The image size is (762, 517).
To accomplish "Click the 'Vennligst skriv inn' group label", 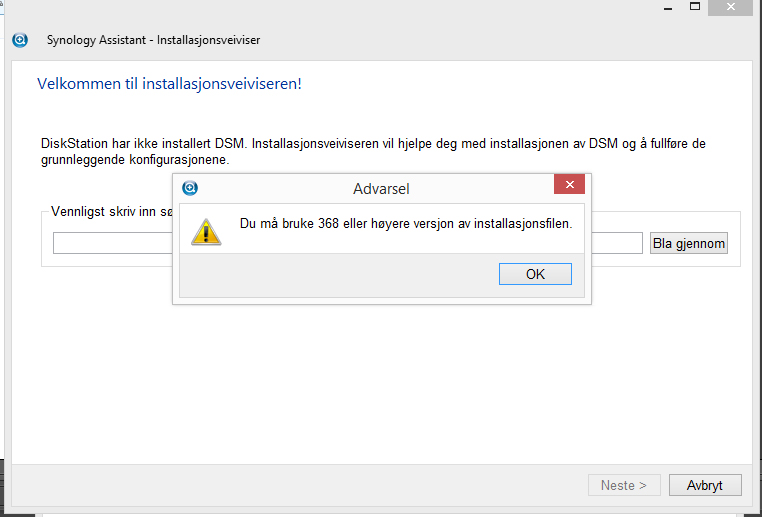I will pyautogui.click(x=111, y=212).
